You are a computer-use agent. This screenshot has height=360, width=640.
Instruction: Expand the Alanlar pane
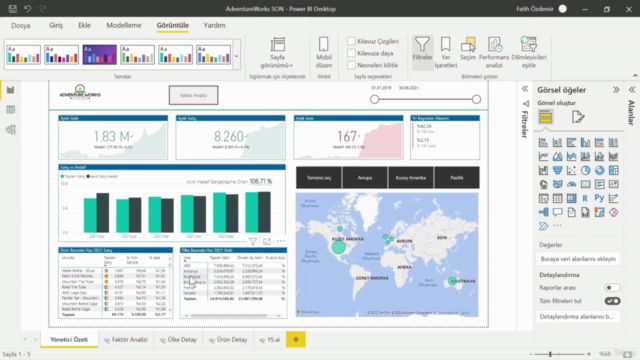click(632, 90)
